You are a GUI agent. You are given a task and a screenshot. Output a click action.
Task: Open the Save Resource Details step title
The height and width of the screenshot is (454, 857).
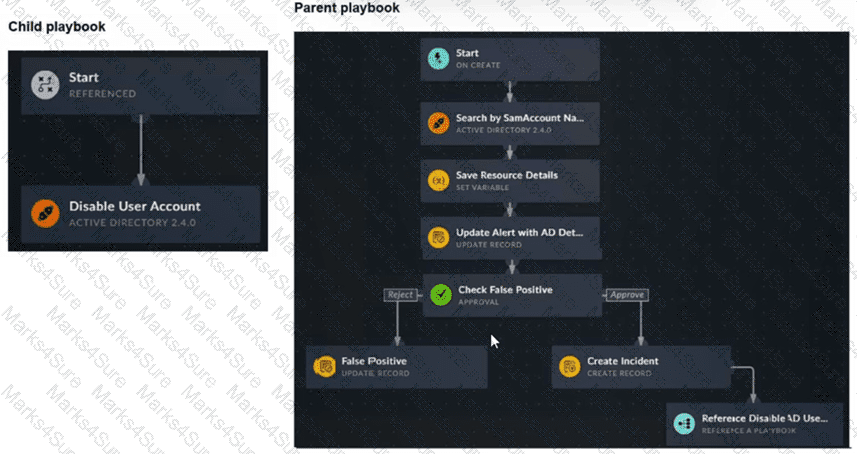[x=507, y=175]
